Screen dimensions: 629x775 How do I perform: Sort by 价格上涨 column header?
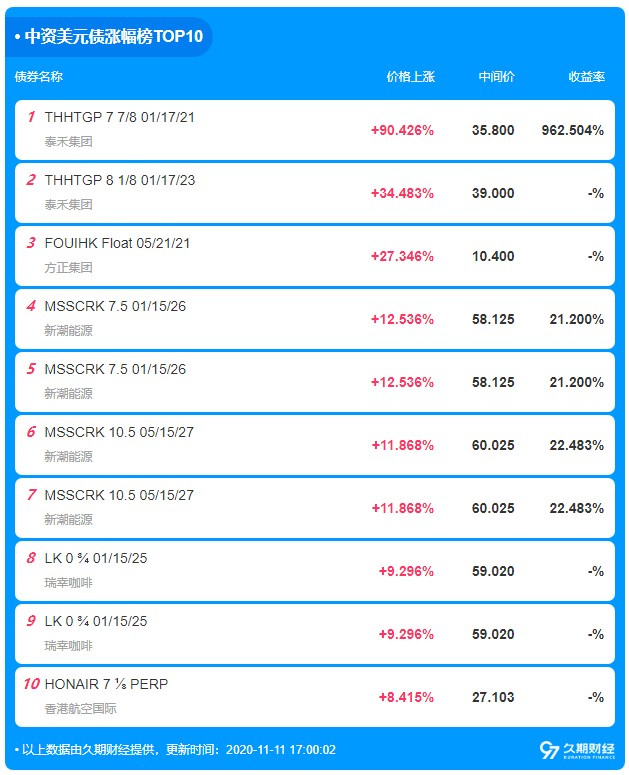pos(411,77)
